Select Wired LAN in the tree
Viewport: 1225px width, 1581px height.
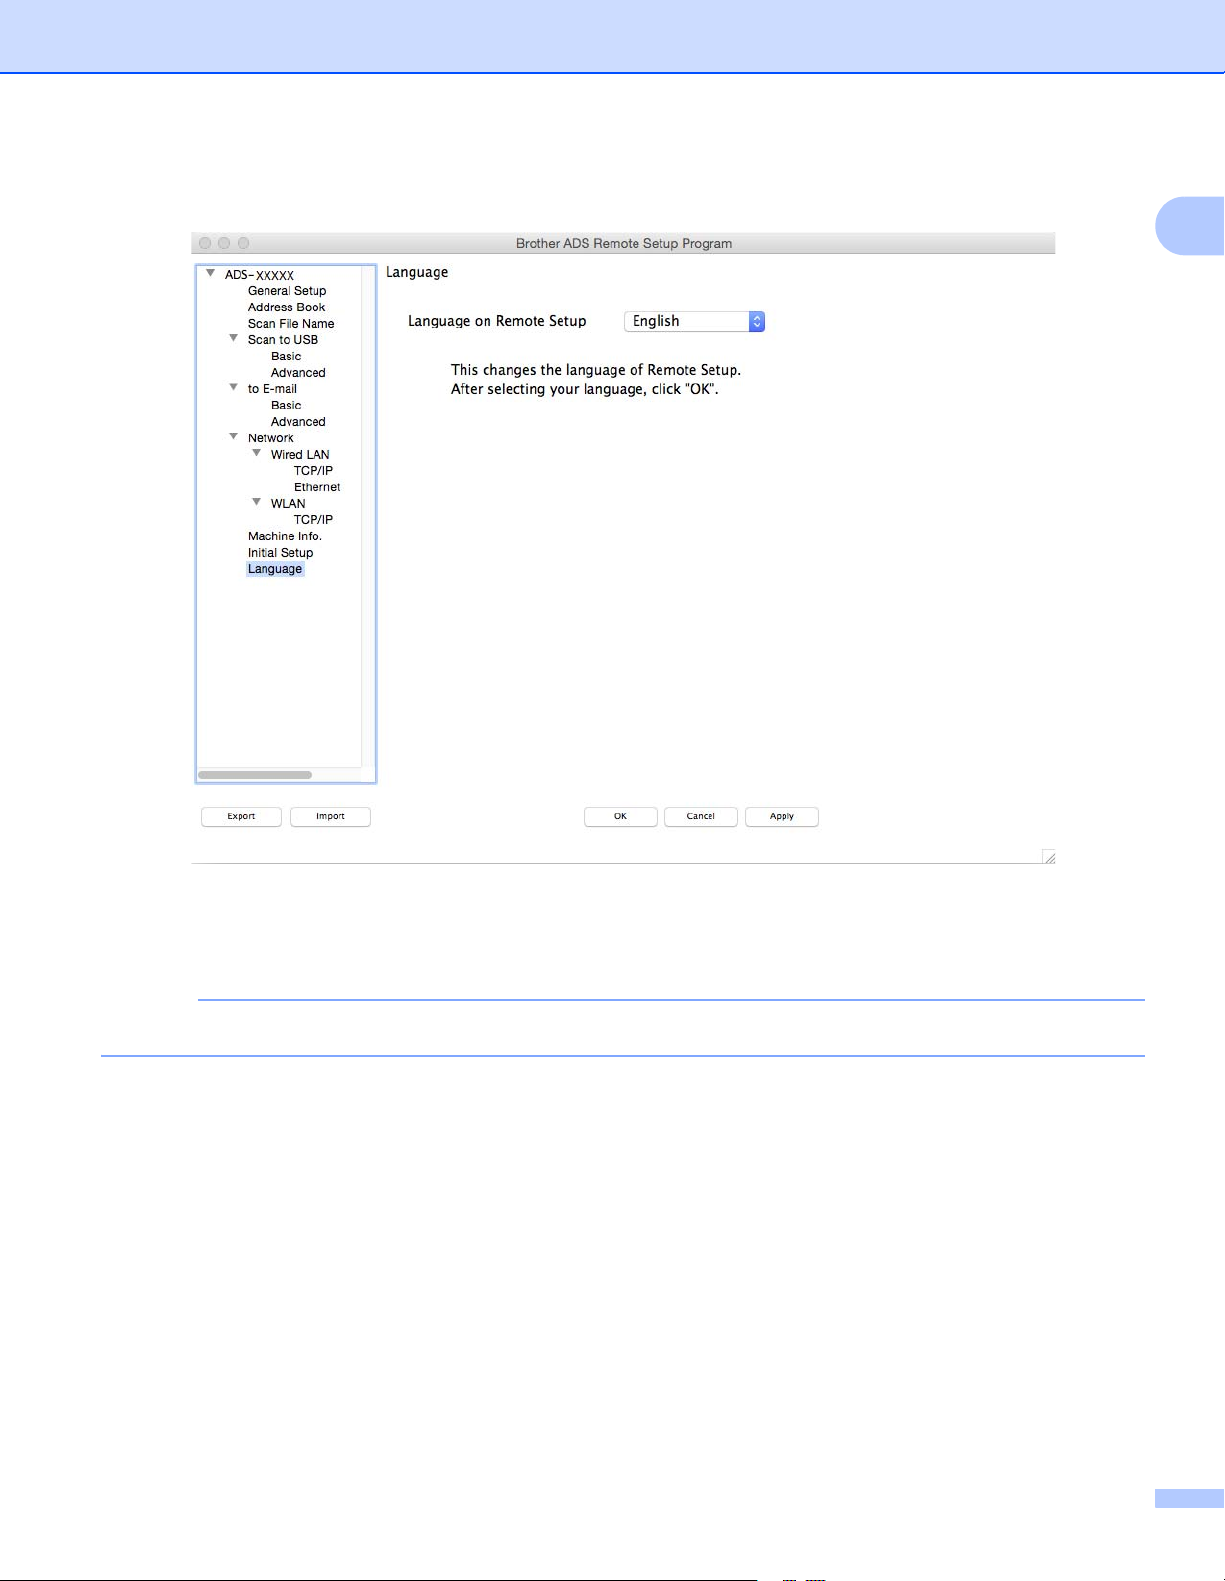[300, 455]
